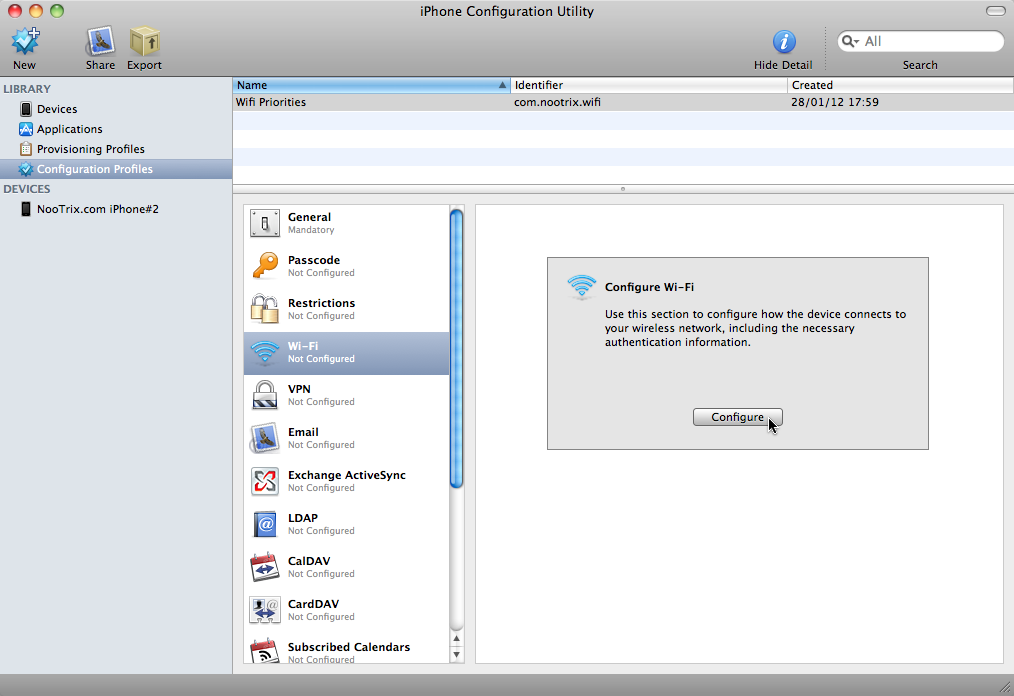This screenshot has height=696, width=1014.
Task: Click the Applications icon in the sidebar
Action: click(x=26, y=129)
